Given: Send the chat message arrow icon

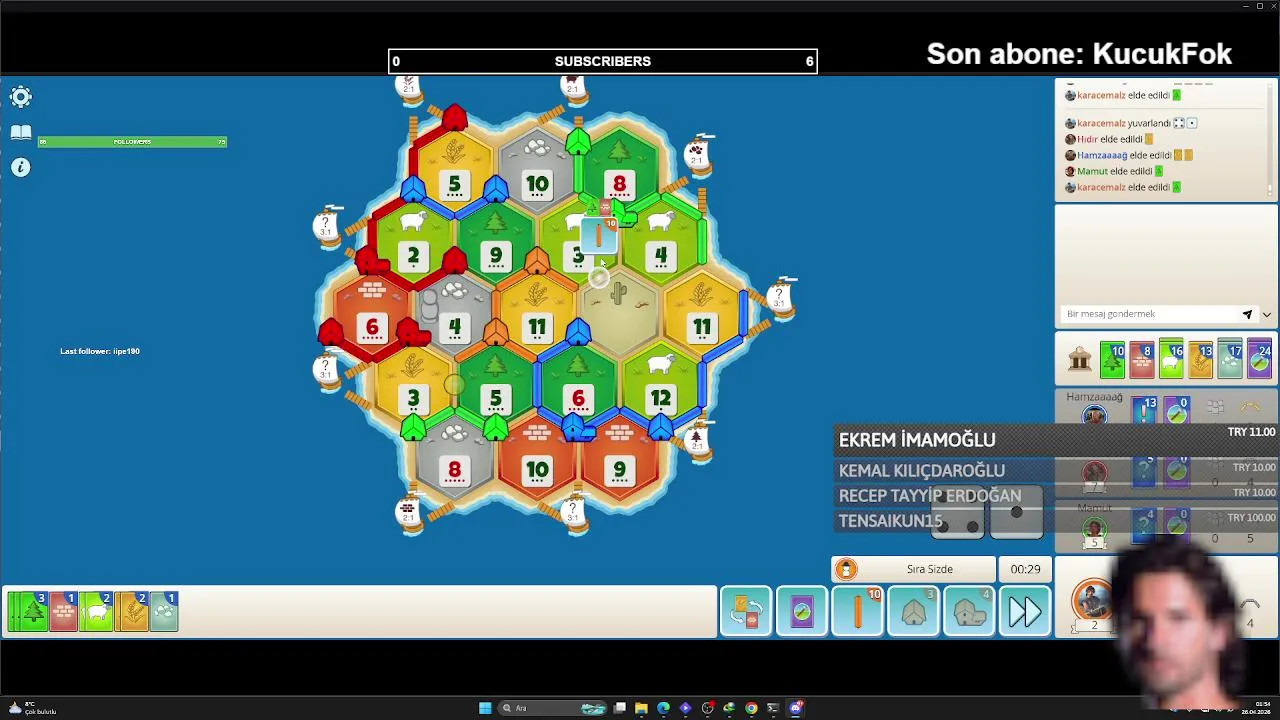Looking at the screenshot, I should (x=1247, y=314).
